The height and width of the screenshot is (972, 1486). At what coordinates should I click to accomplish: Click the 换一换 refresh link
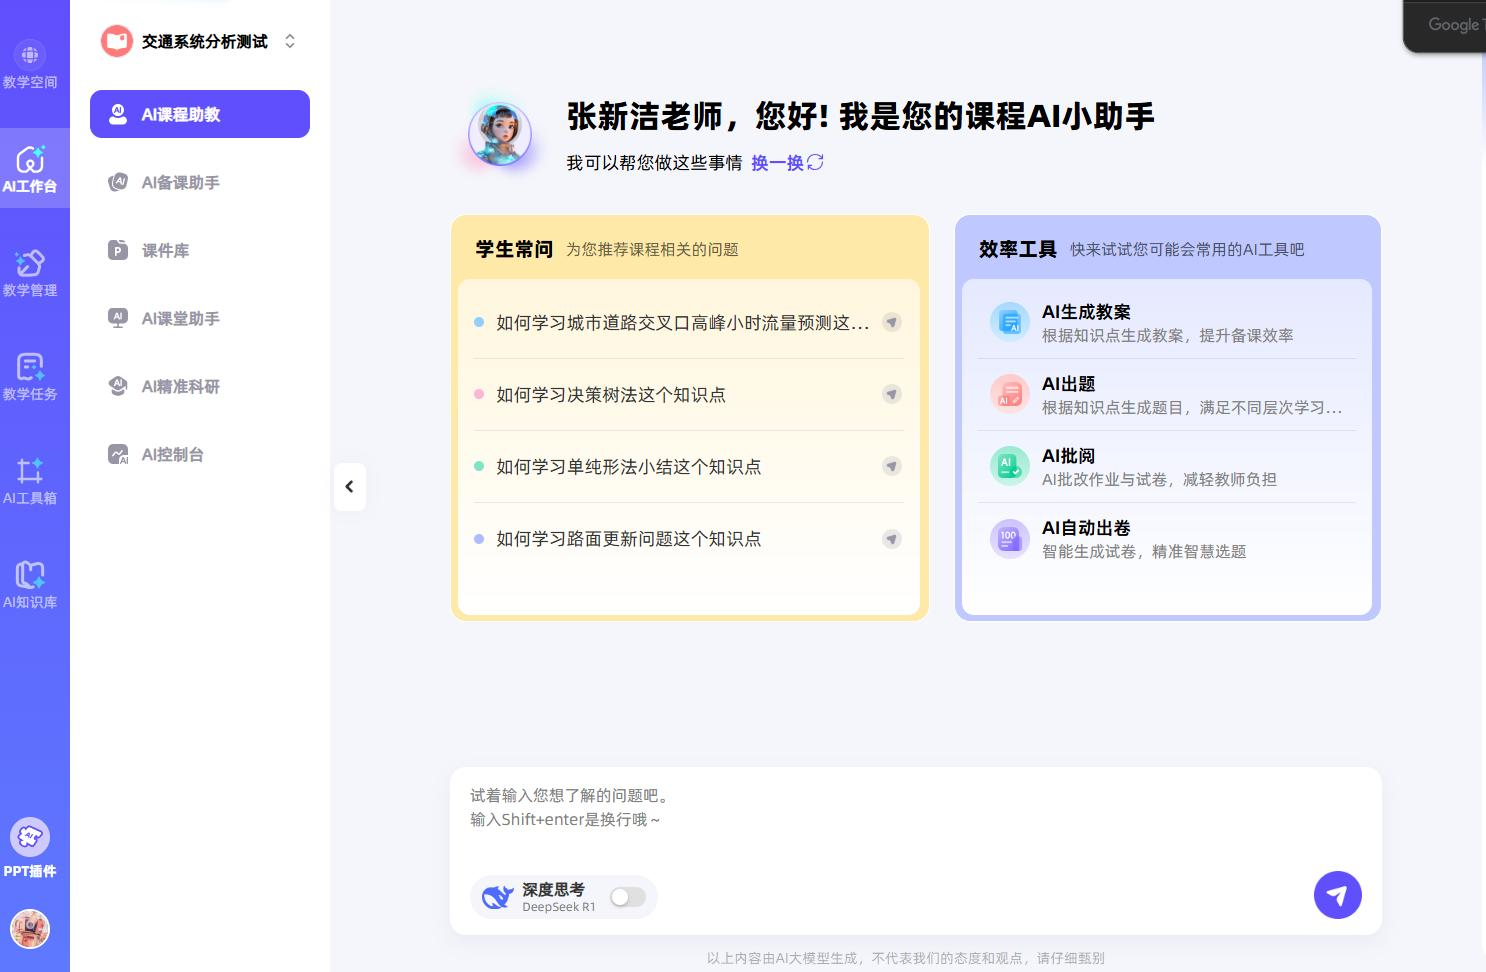point(787,163)
